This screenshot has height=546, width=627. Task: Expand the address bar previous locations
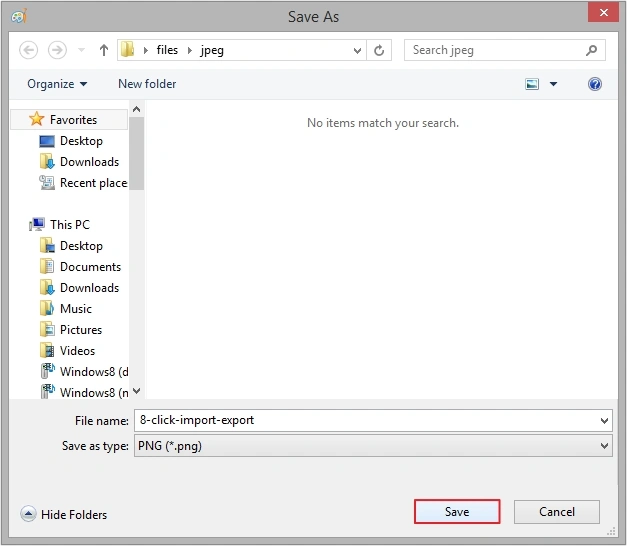tap(358, 50)
